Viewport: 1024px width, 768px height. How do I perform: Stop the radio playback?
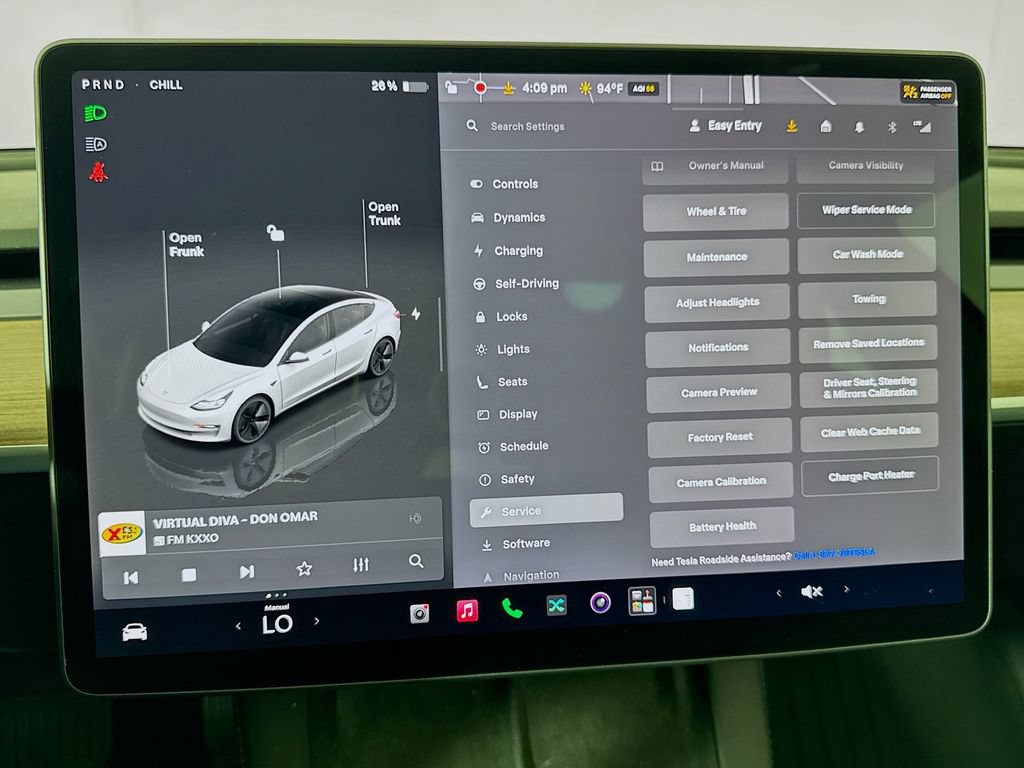tap(189, 575)
